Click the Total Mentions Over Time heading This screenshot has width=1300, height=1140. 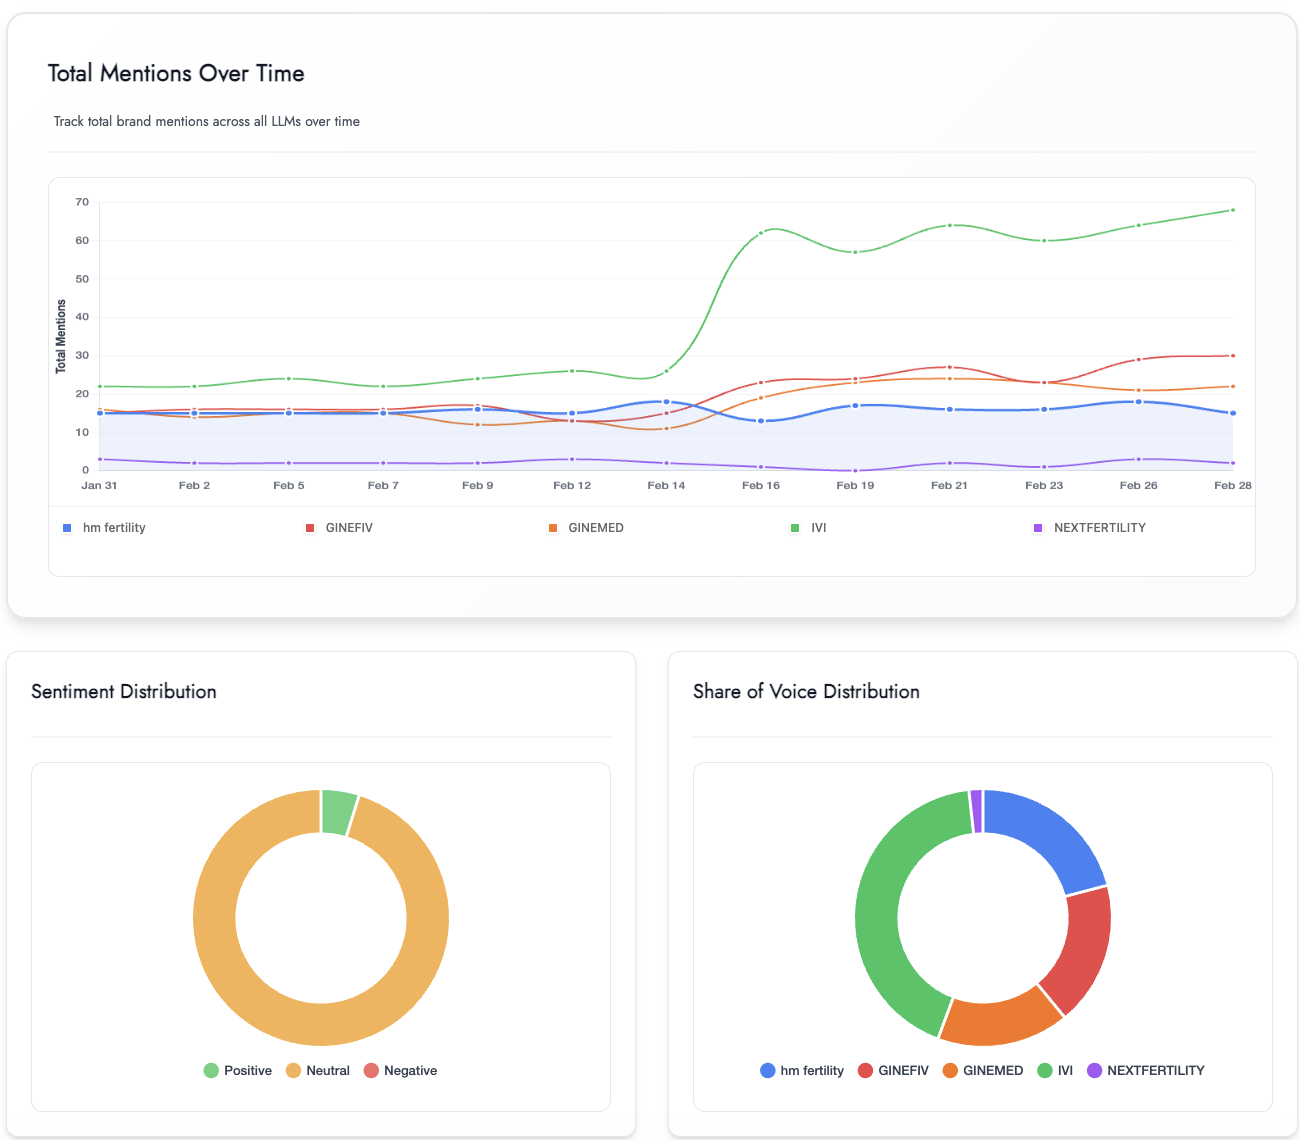[x=176, y=74]
